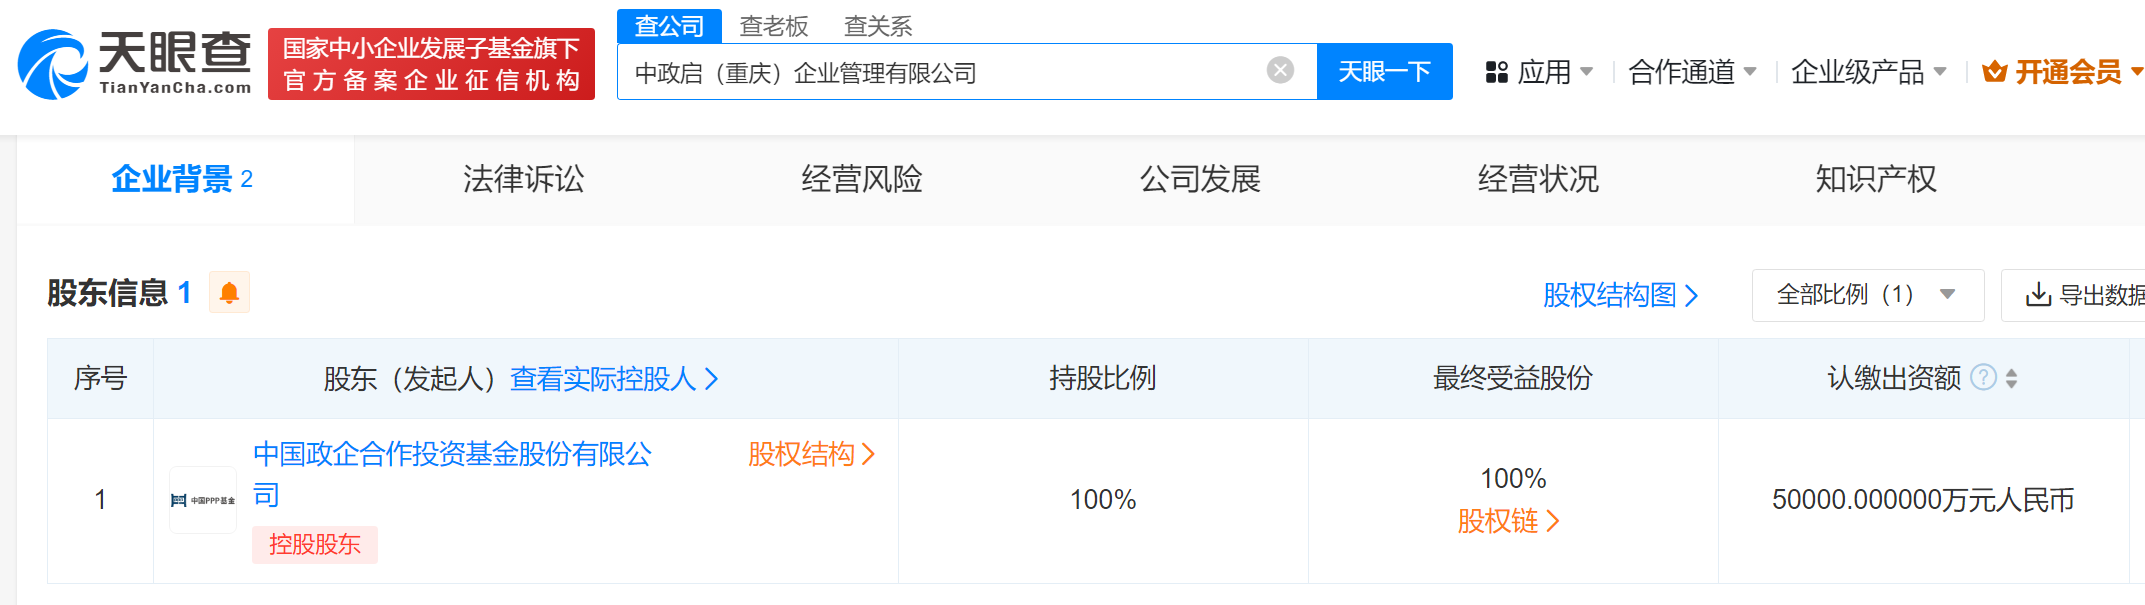The width and height of the screenshot is (2145, 605).
Task: Open the 全部比例 (1) filter dropdown
Action: point(1867,295)
